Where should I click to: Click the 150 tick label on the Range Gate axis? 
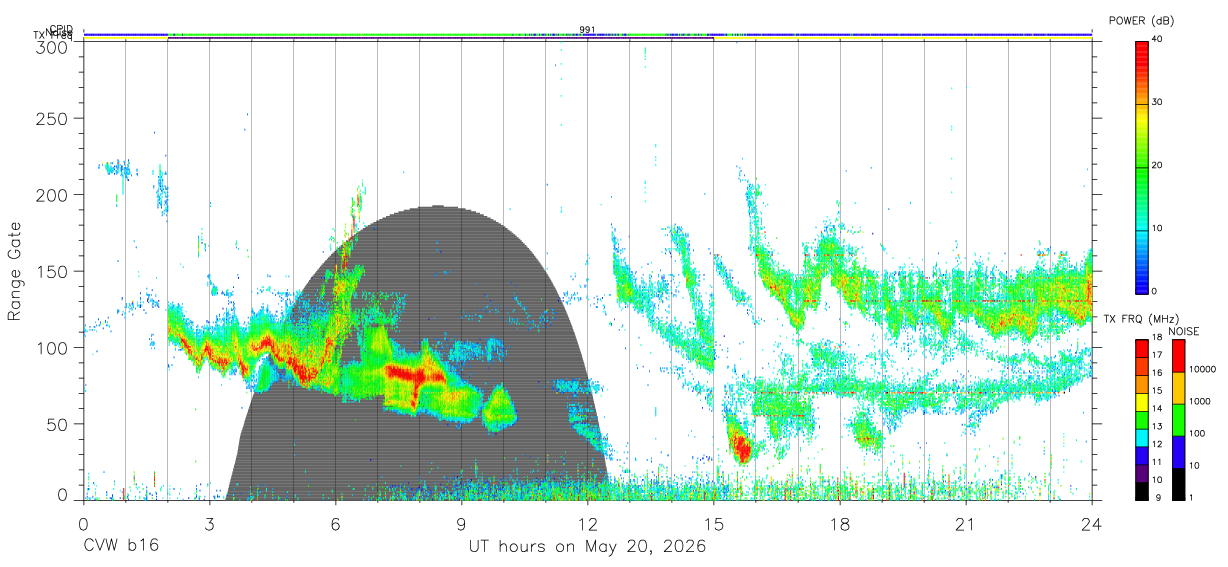(52, 271)
